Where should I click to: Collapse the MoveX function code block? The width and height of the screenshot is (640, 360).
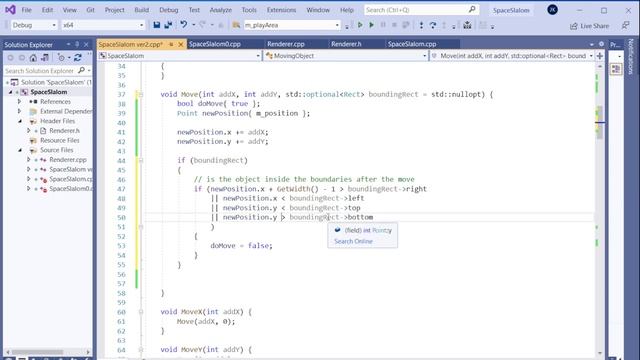pos(141,312)
